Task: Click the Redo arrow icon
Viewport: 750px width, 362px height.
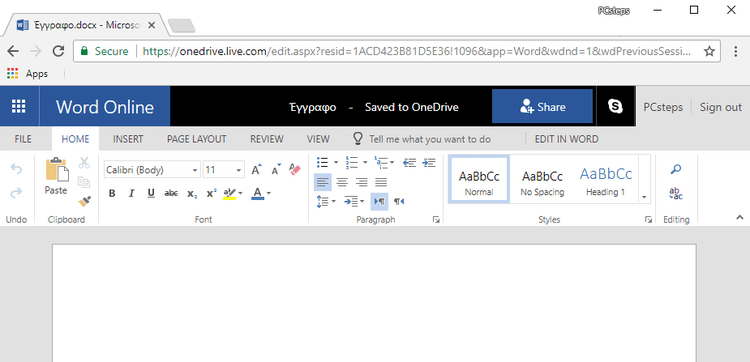Action: 16,193
